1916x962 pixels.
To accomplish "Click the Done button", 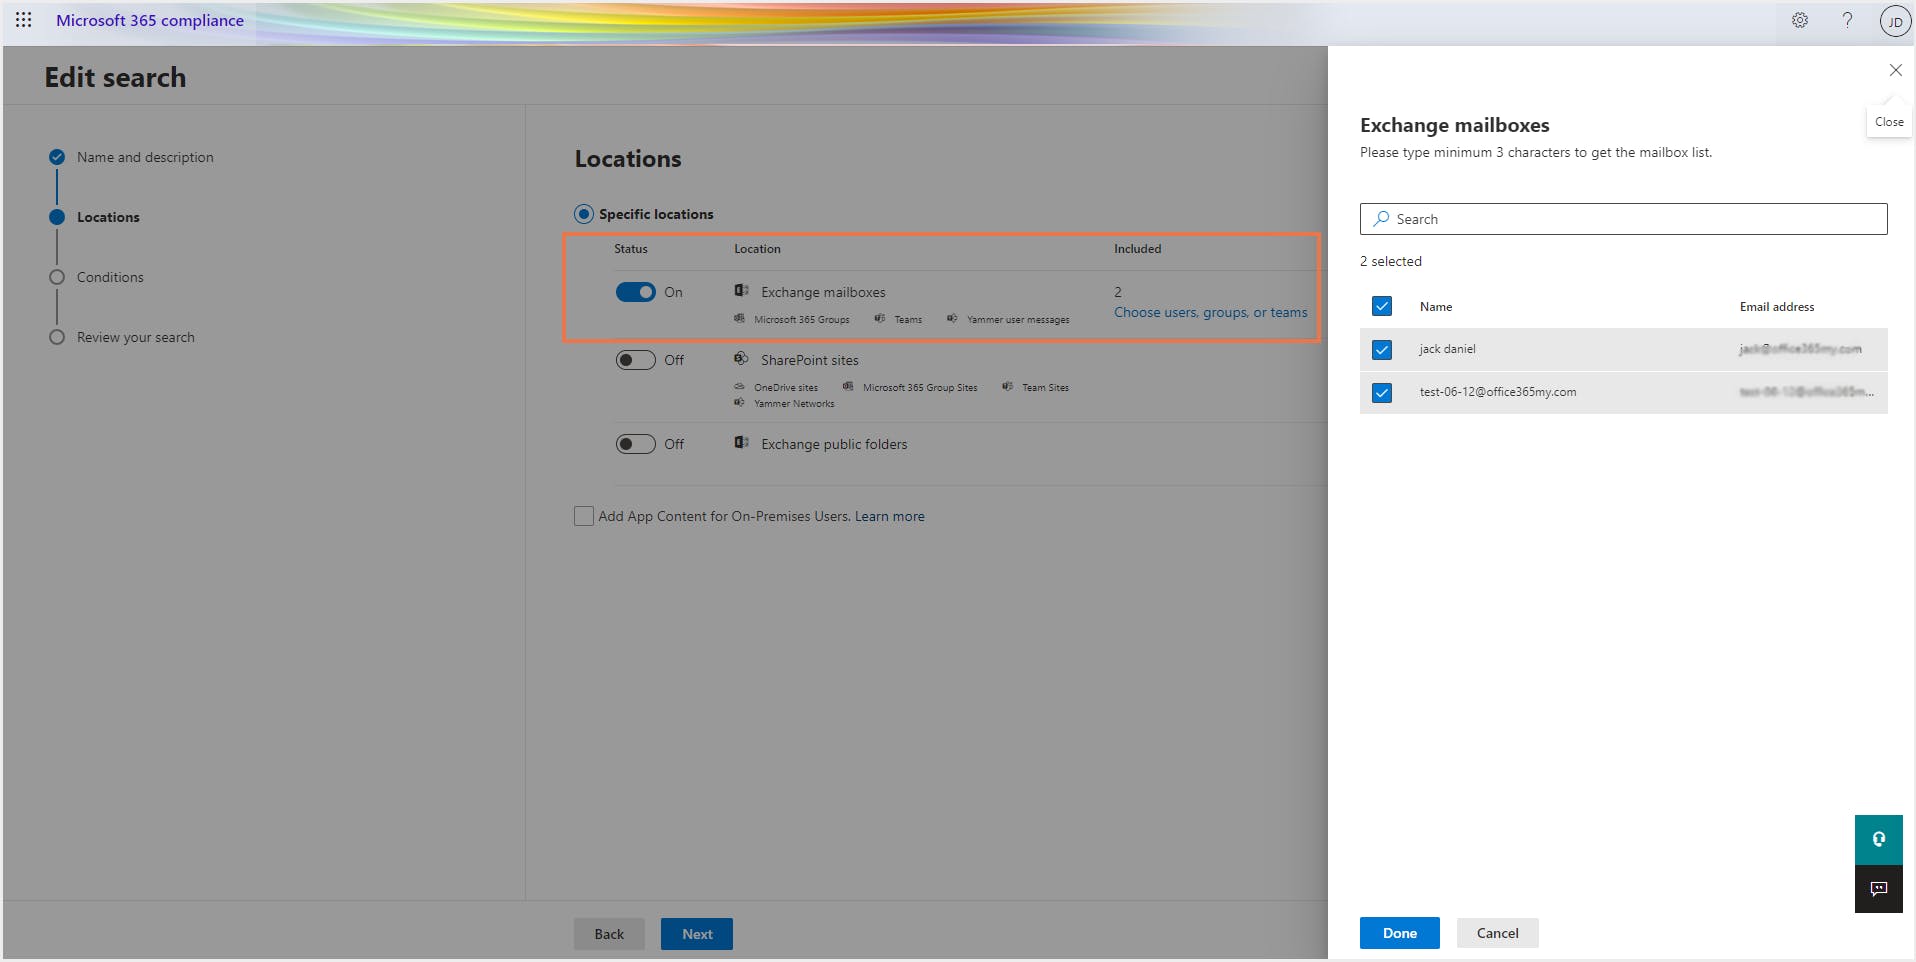I will coord(1399,933).
